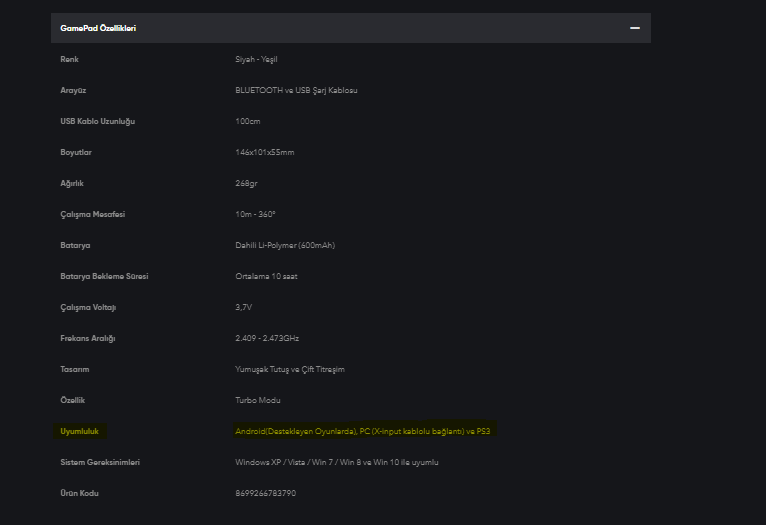766x525 pixels.
Task: Click the Batarya Bekleme Süresi label
Action: 103,277
